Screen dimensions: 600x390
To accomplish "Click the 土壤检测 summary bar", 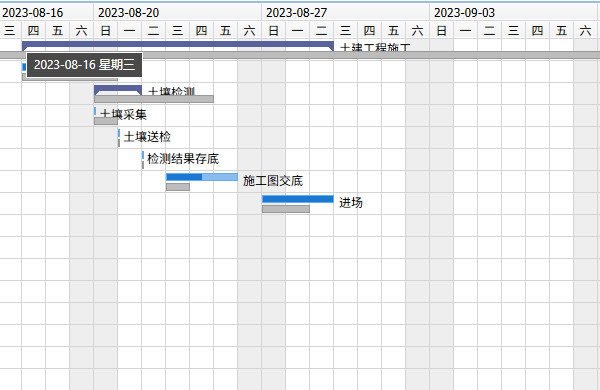I will pos(118,90).
